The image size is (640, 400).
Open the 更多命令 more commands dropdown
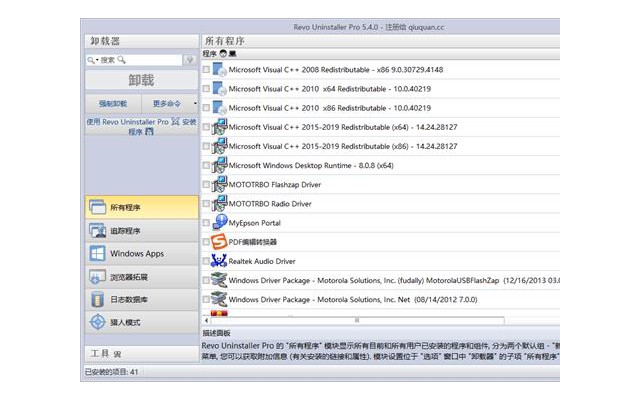pyautogui.click(x=170, y=104)
